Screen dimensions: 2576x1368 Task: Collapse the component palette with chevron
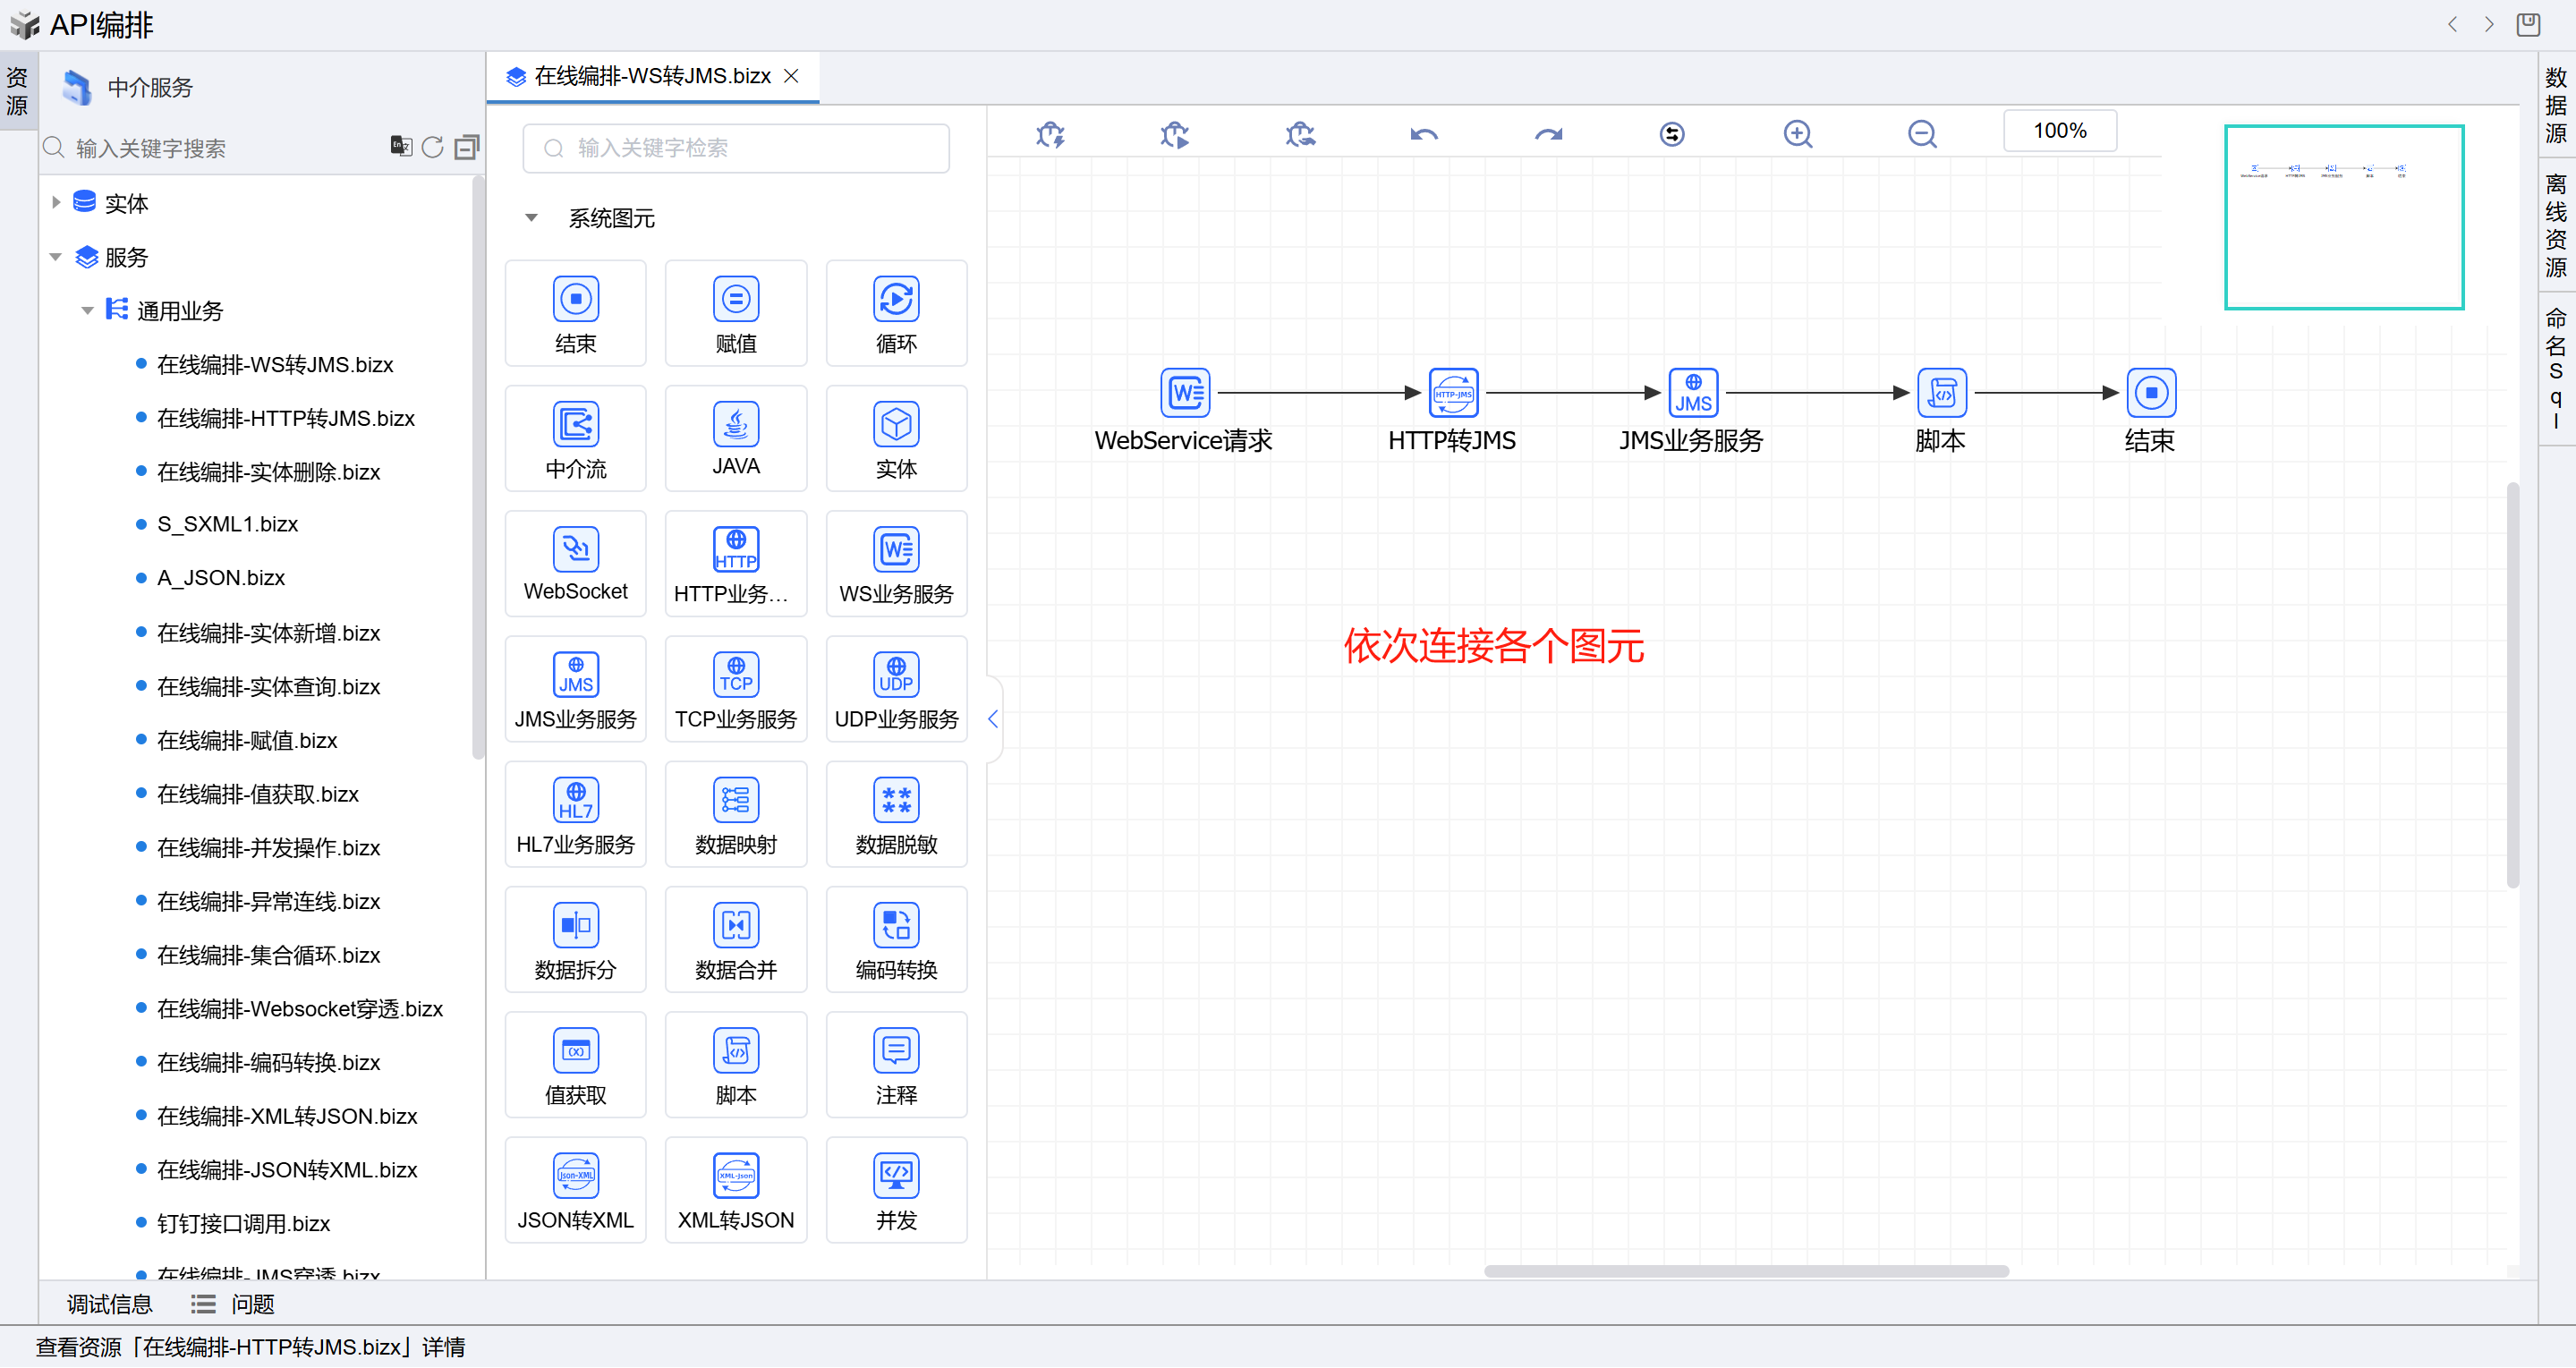point(992,718)
